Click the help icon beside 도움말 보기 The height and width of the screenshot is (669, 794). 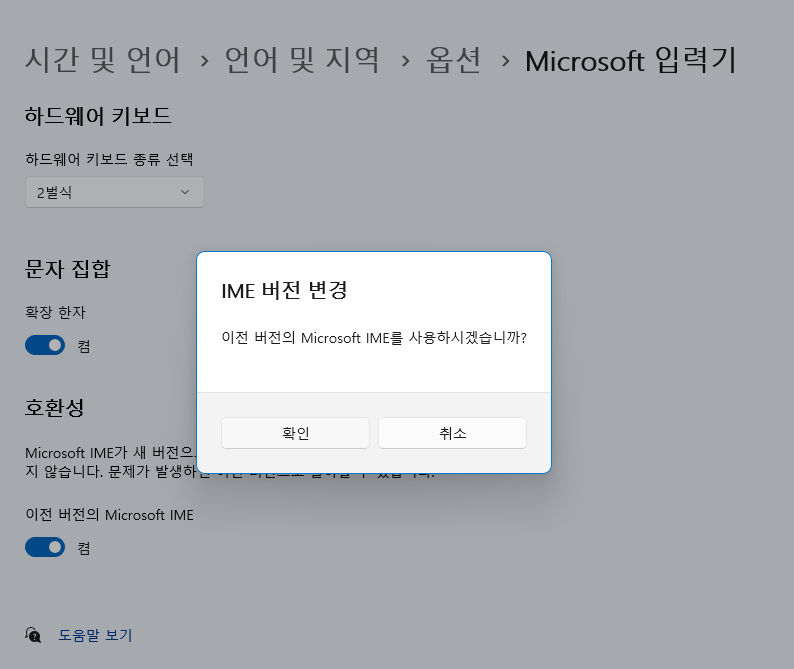point(33,635)
